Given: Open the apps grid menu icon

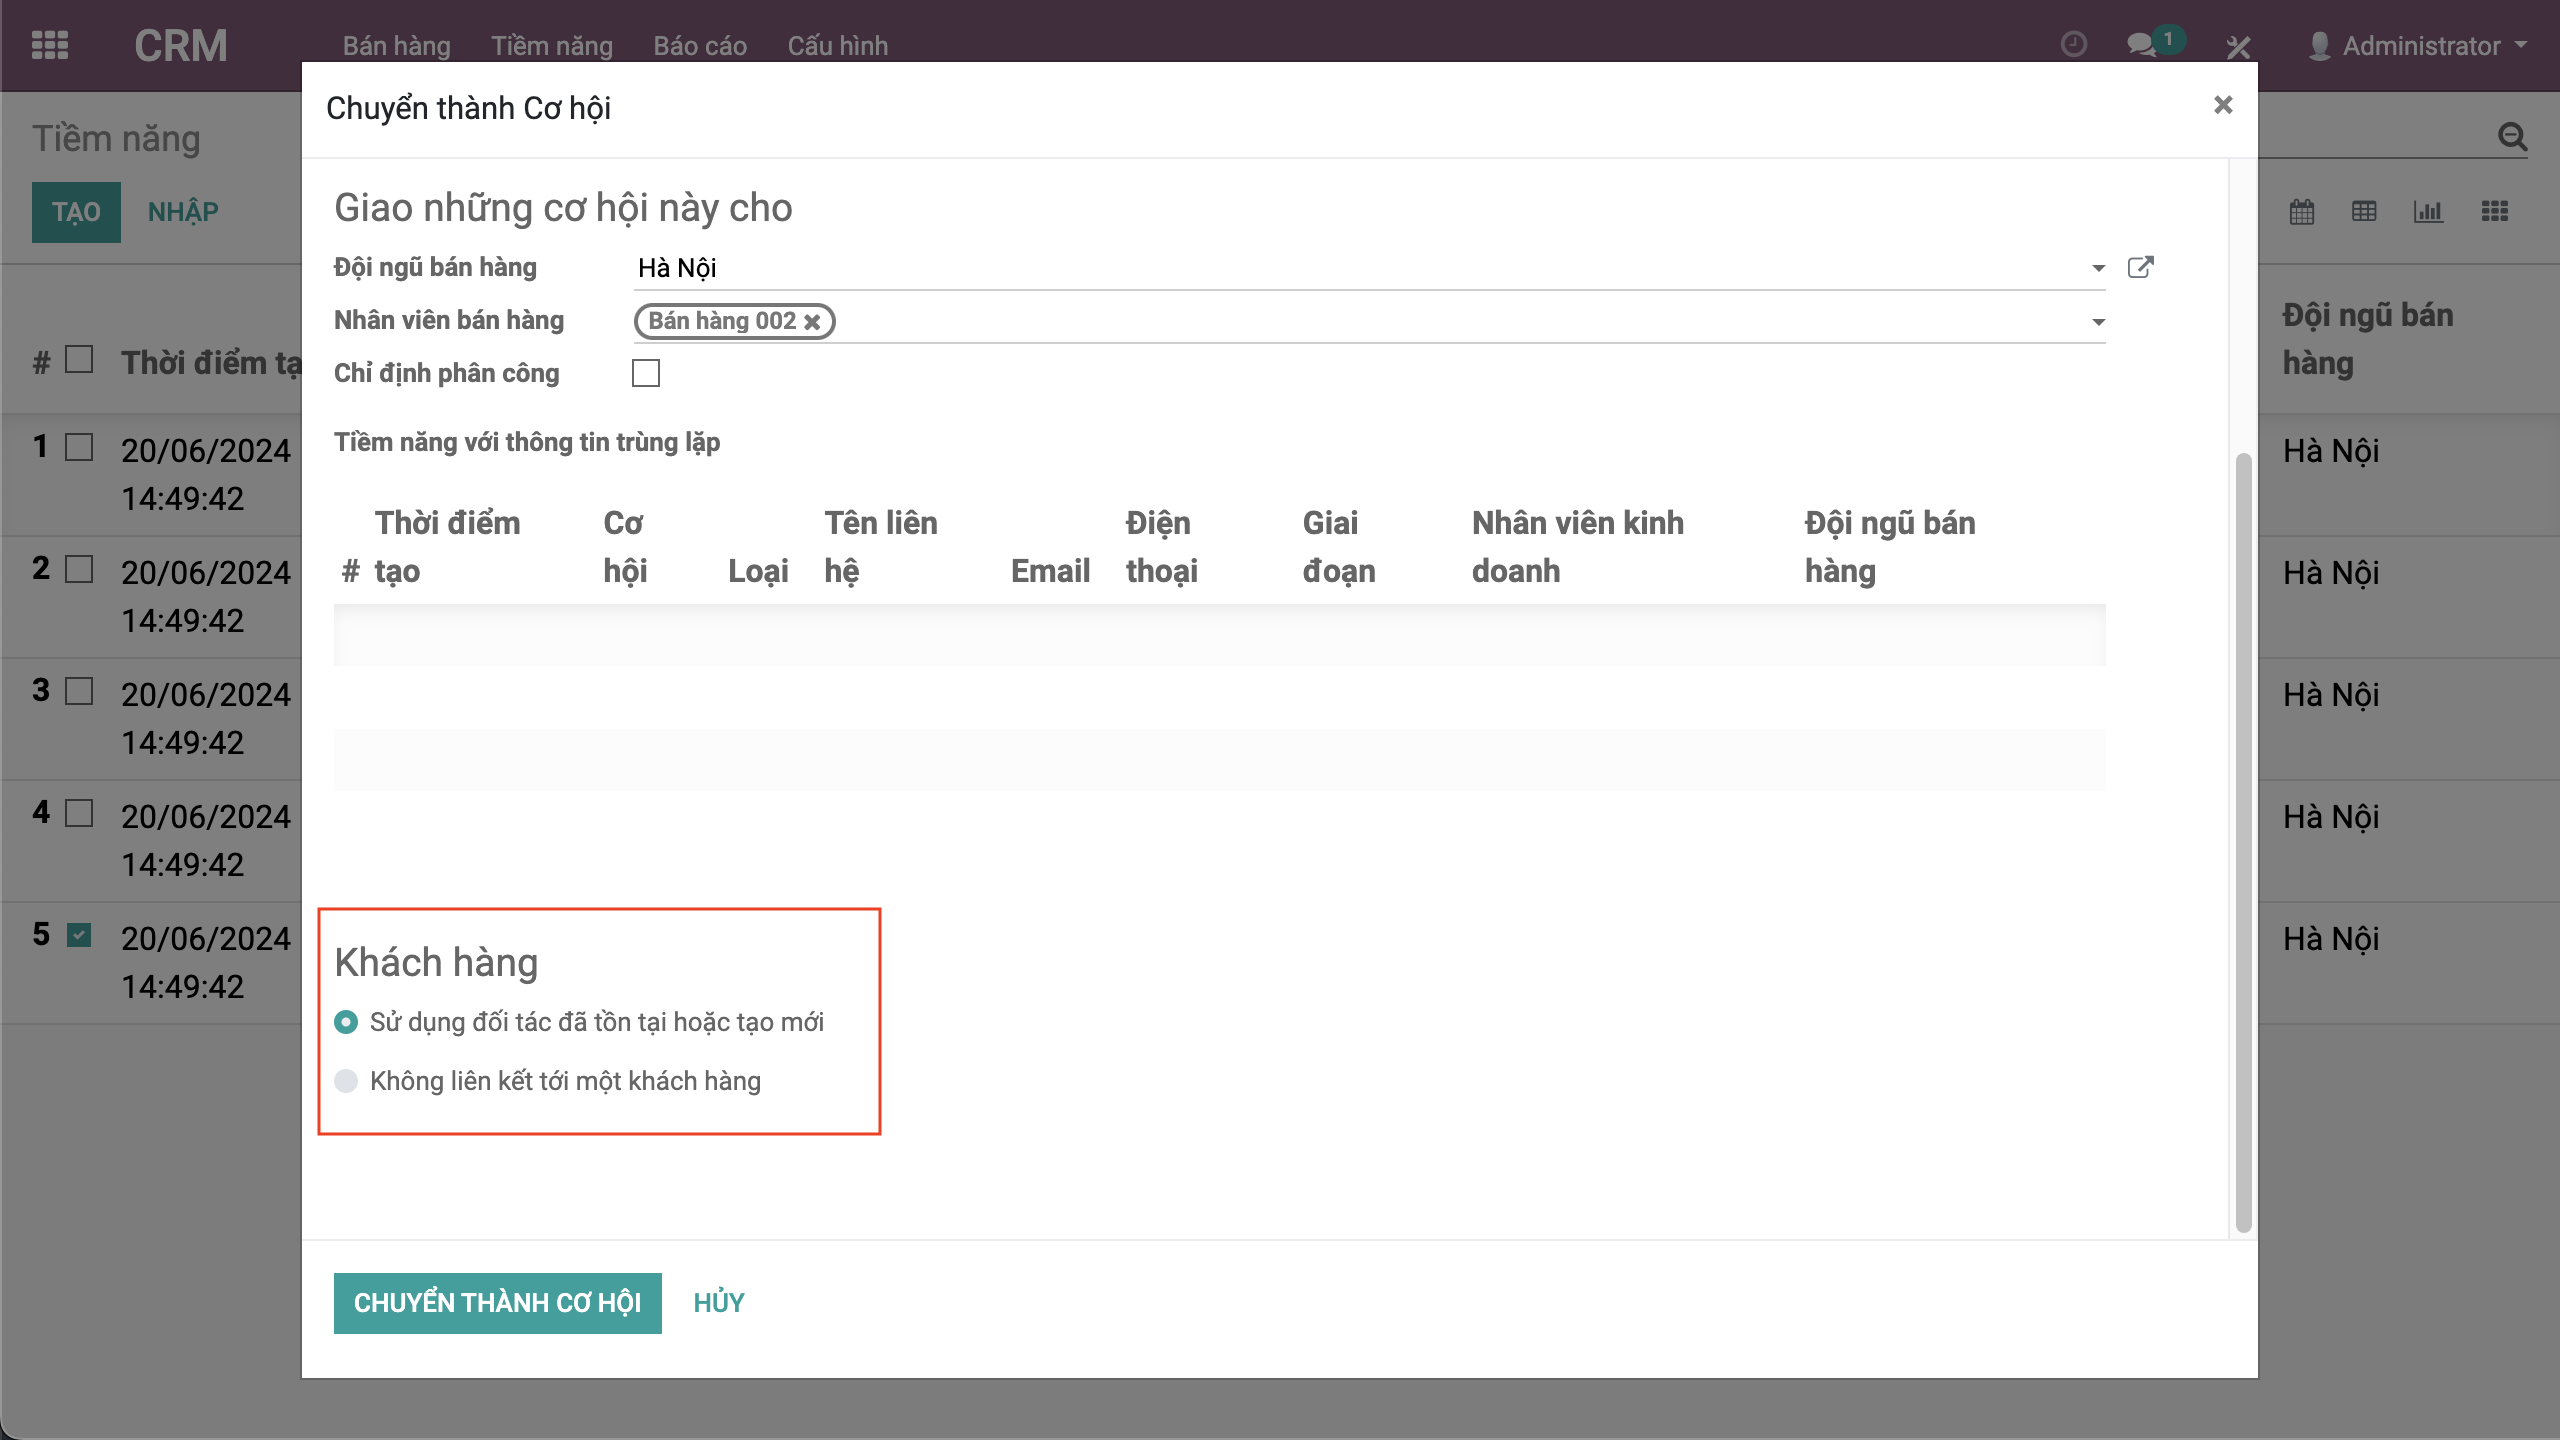Looking at the screenshot, I should [x=50, y=45].
